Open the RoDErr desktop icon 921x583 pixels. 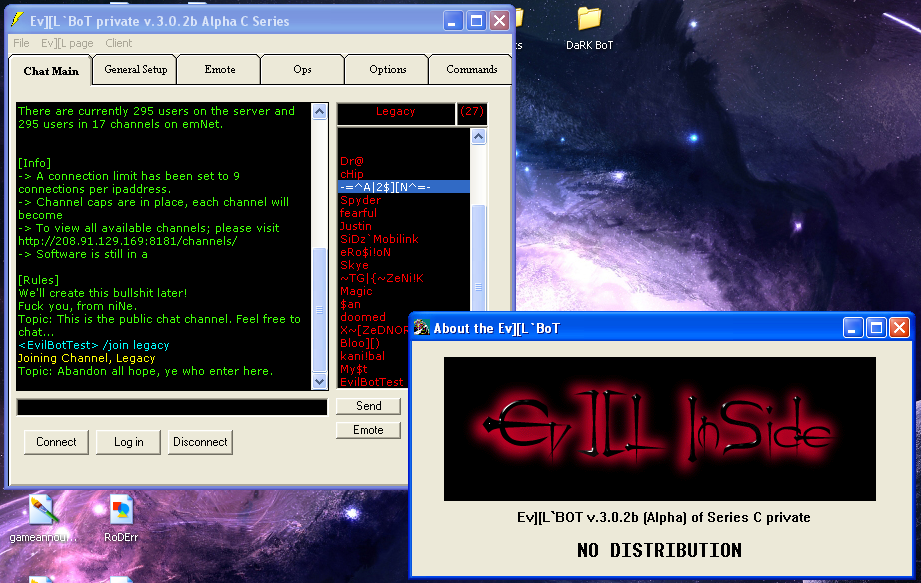tap(121, 510)
